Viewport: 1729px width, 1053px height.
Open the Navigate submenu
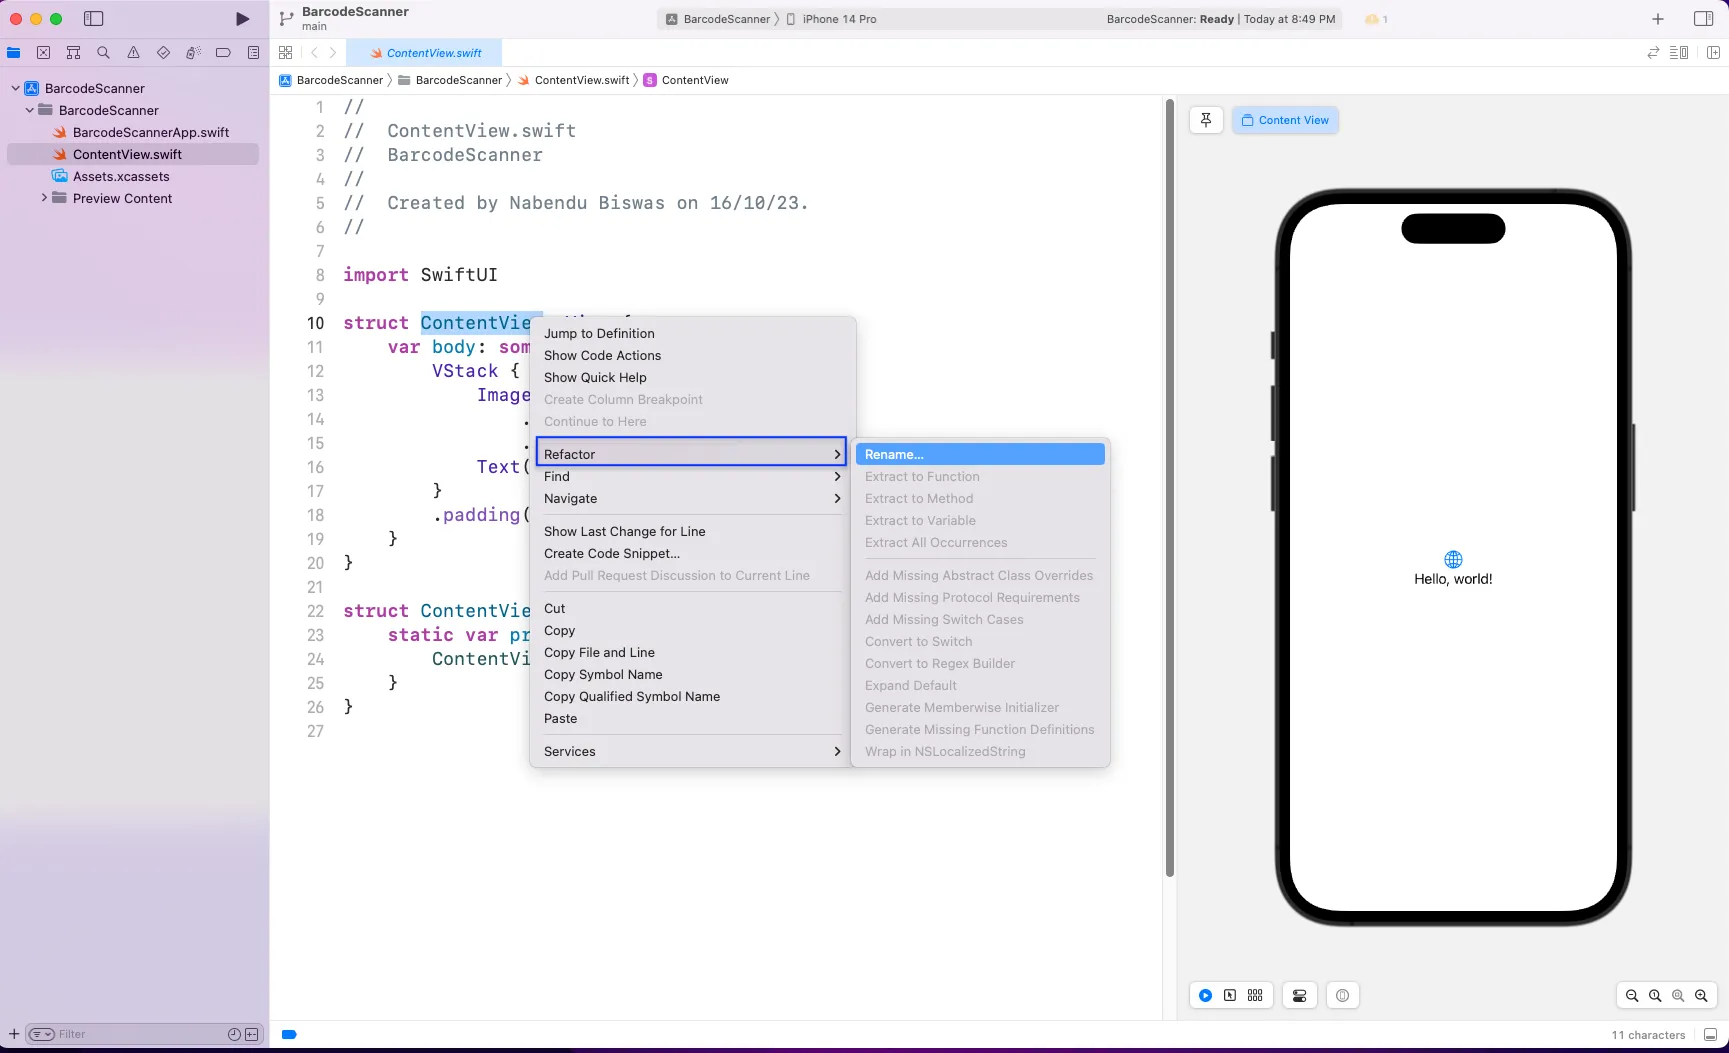(x=692, y=498)
